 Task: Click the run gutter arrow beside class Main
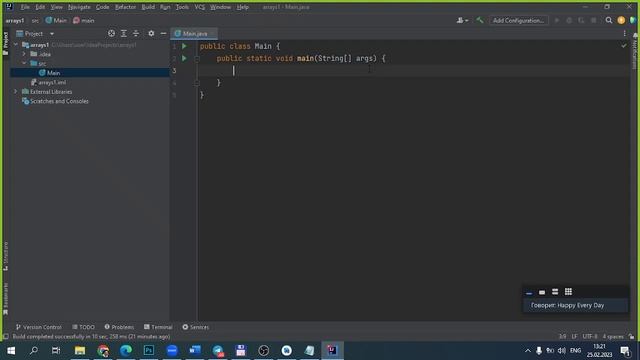184,46
